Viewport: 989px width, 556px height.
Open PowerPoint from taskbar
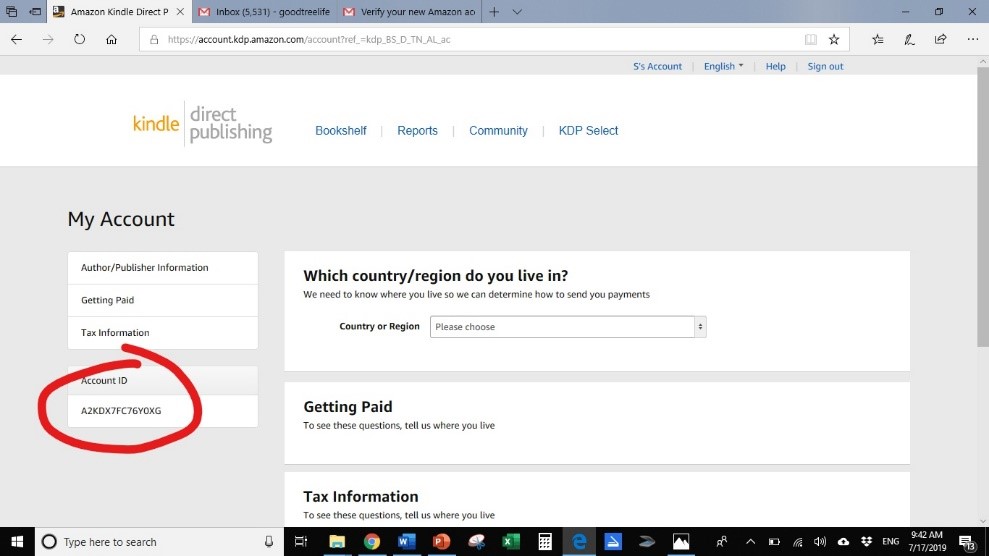click(442, 542)
